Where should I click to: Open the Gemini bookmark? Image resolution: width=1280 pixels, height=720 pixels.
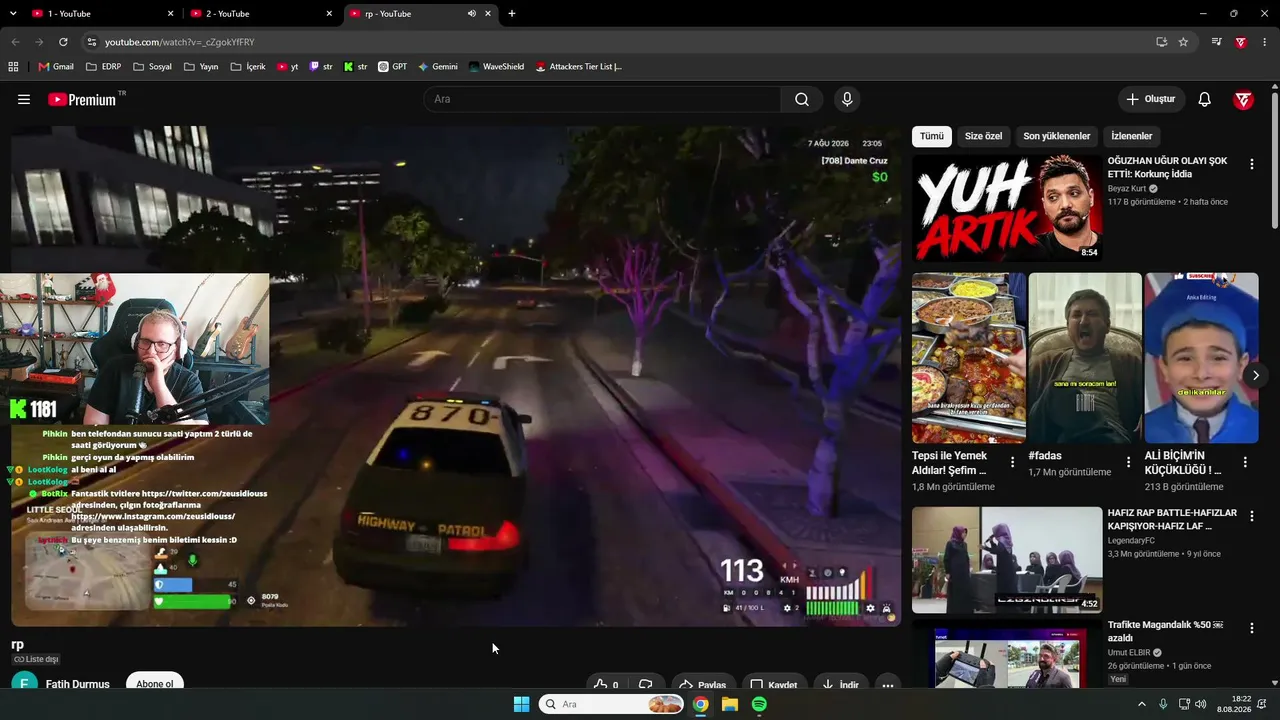(438, 67)
